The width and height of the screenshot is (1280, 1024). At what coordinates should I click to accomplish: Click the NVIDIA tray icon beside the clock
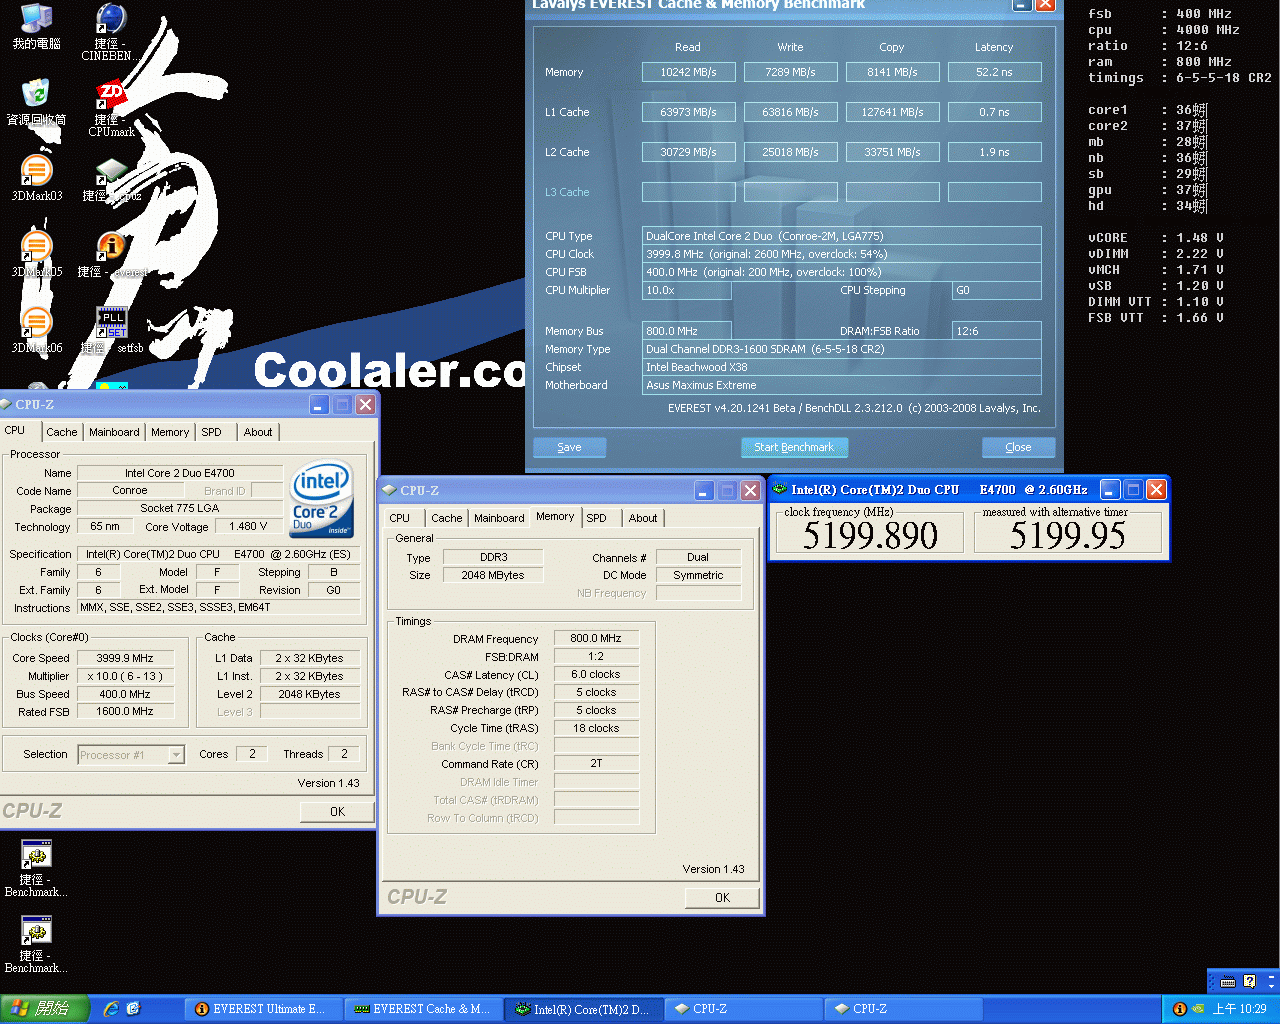[x=1198, y=1009]
